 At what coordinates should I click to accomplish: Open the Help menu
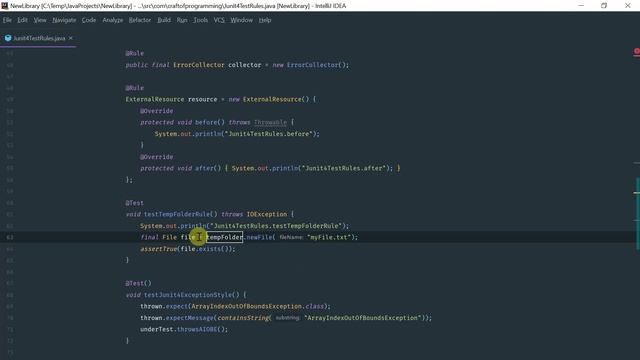265,20
